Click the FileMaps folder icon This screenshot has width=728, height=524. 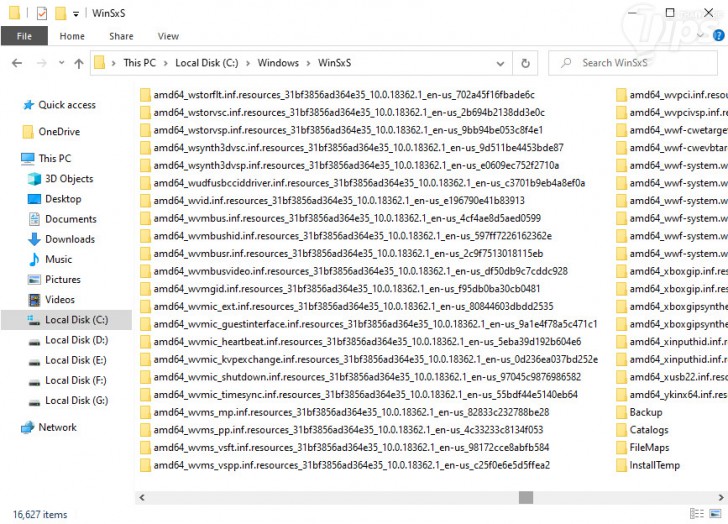(x=621, y=447)
